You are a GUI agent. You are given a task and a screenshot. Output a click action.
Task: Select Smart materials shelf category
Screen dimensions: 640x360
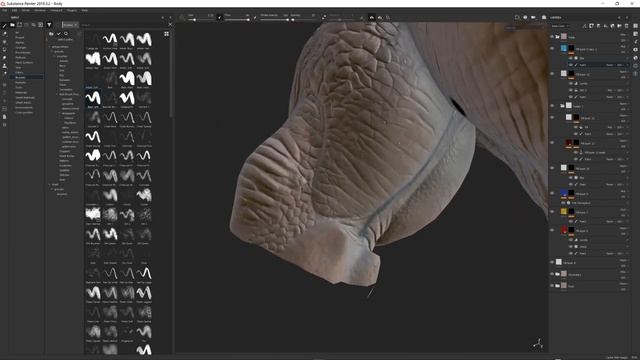point(25,98)
